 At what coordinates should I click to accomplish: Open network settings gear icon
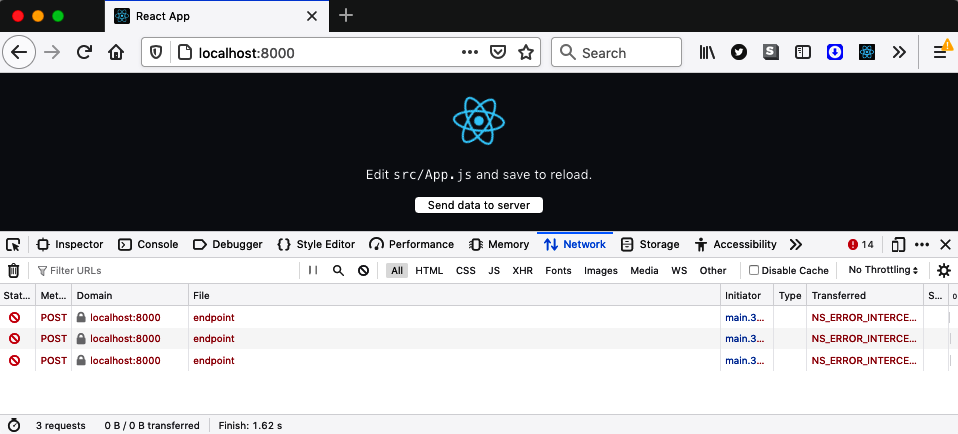pos(943,270)
